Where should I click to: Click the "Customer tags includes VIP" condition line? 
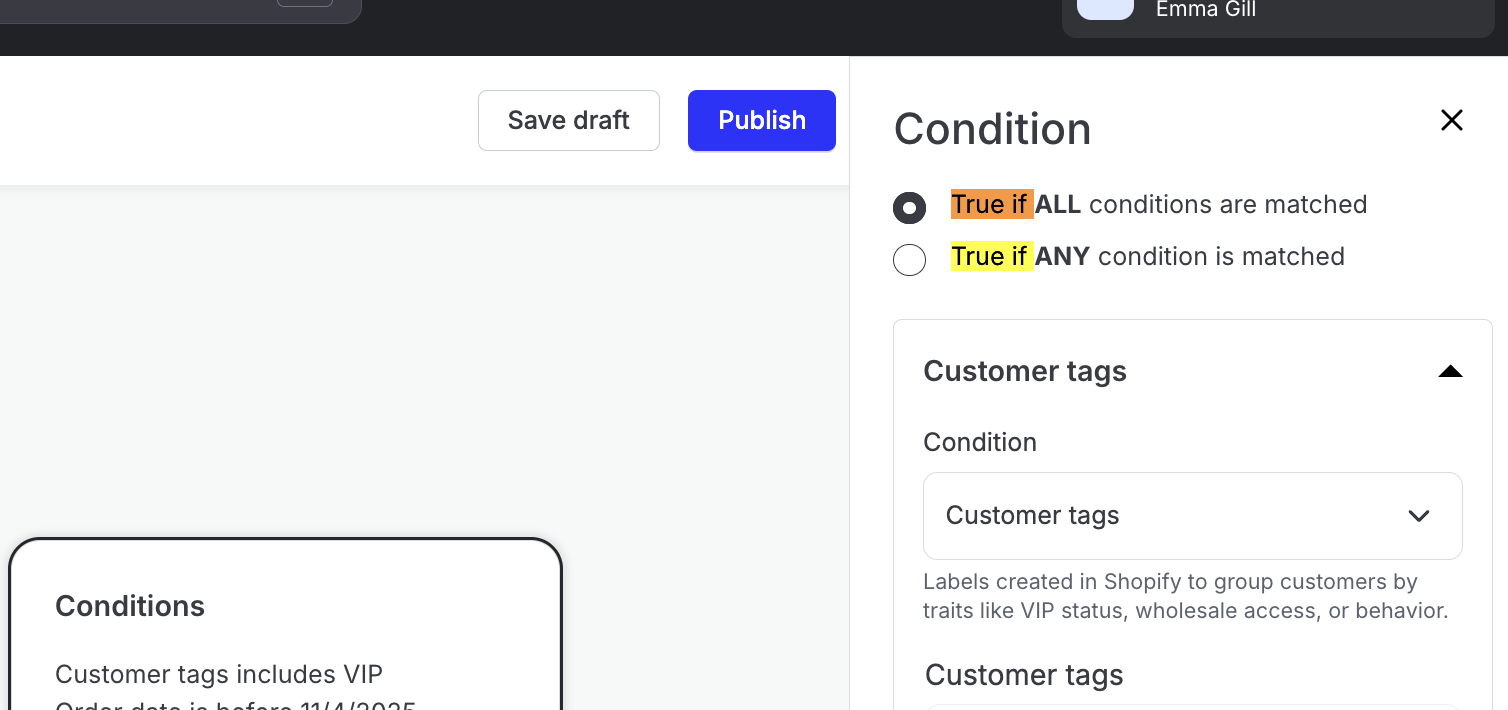coord(219,674)
